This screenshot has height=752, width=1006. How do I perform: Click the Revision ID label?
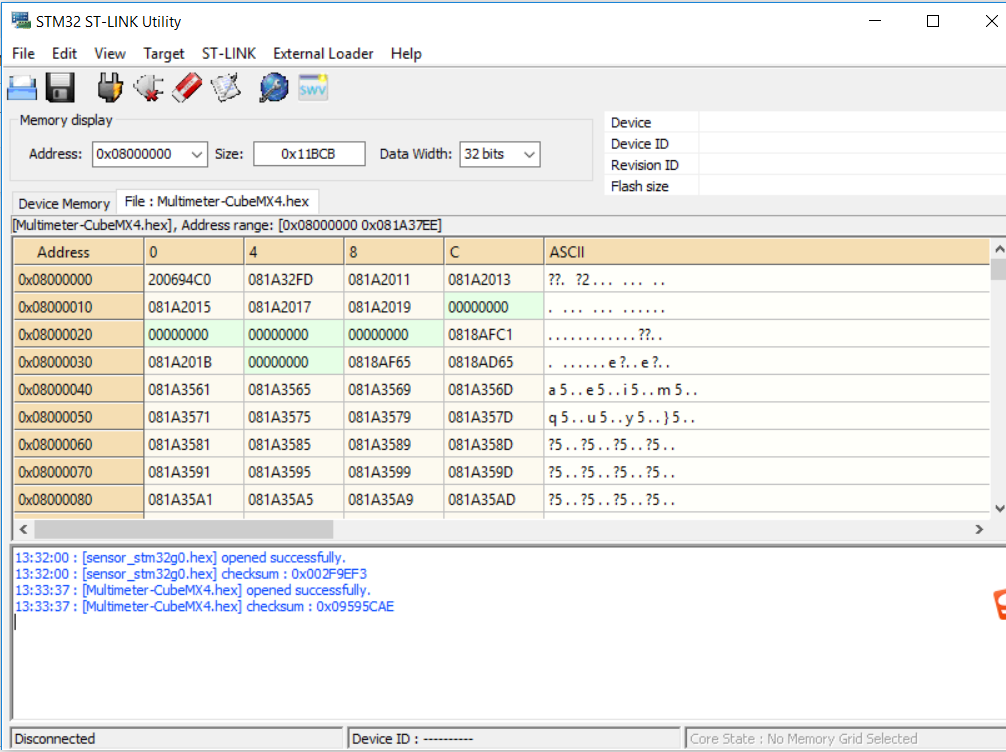(645, 166)
